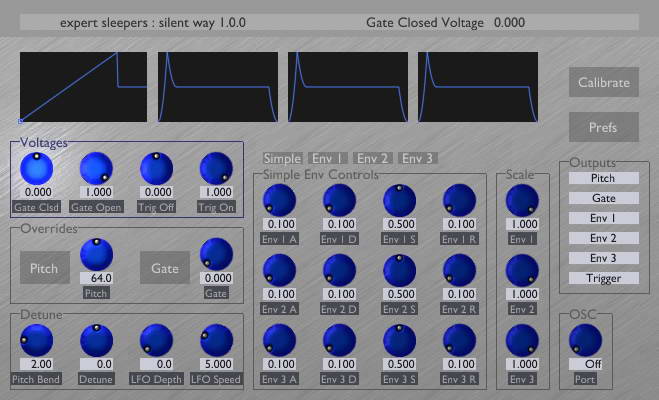659x400 pixels.
Task: Click the Gate Clsd voltage knob
Action: click(37, 168)
